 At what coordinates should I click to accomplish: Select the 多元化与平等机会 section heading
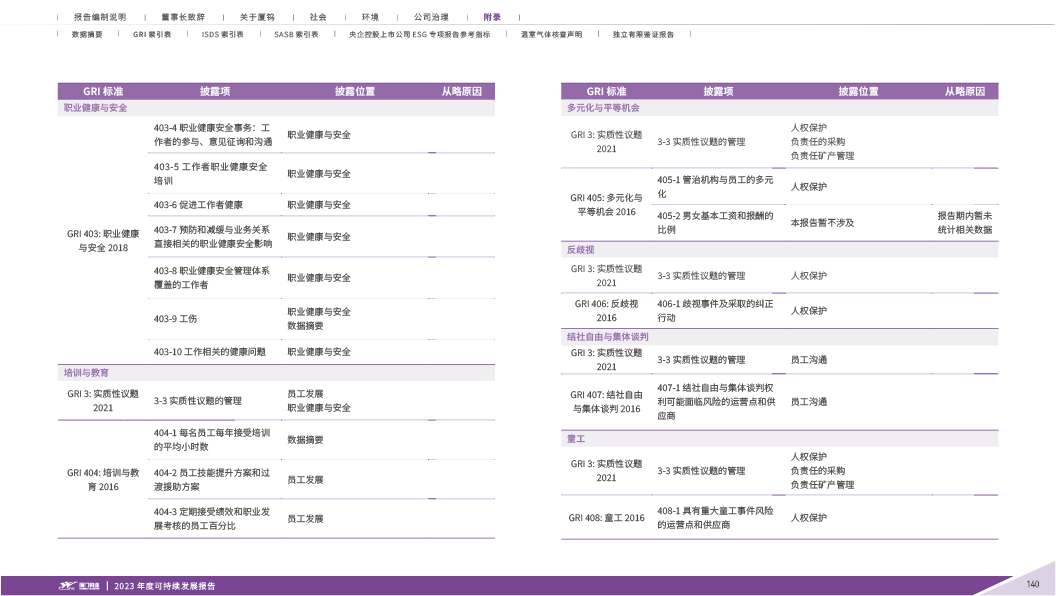coord(603,107)
